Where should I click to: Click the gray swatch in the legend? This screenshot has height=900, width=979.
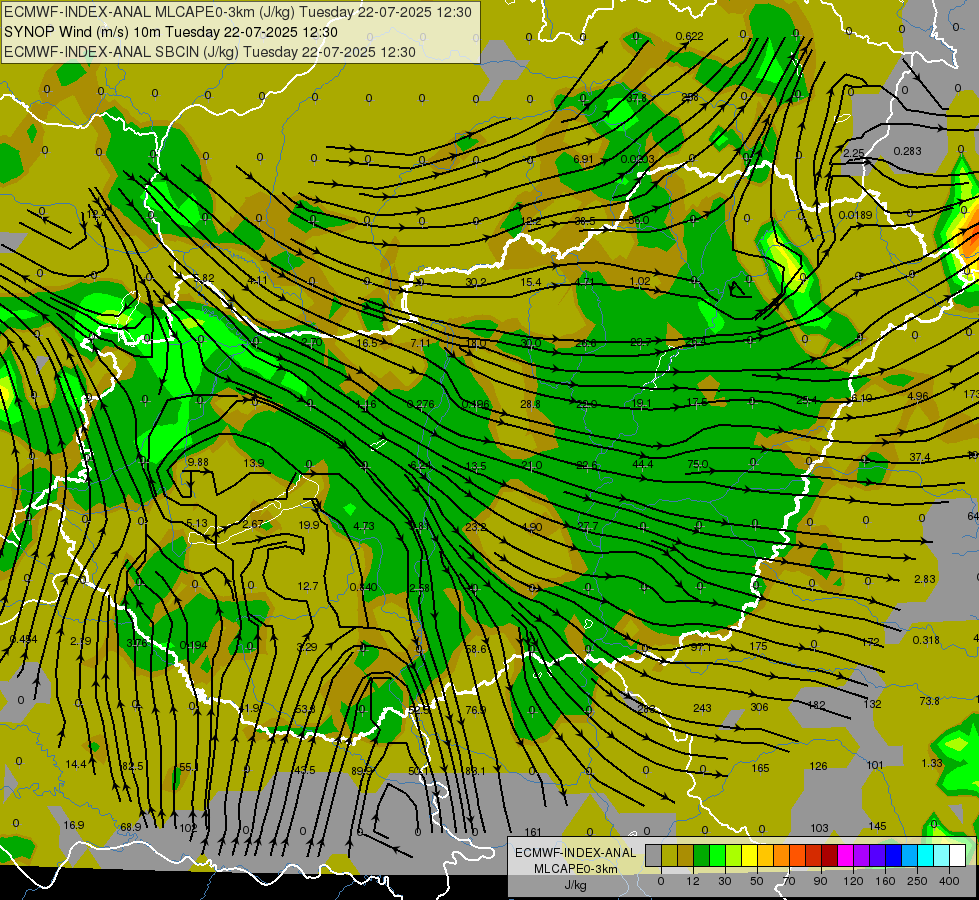(654, 855)
